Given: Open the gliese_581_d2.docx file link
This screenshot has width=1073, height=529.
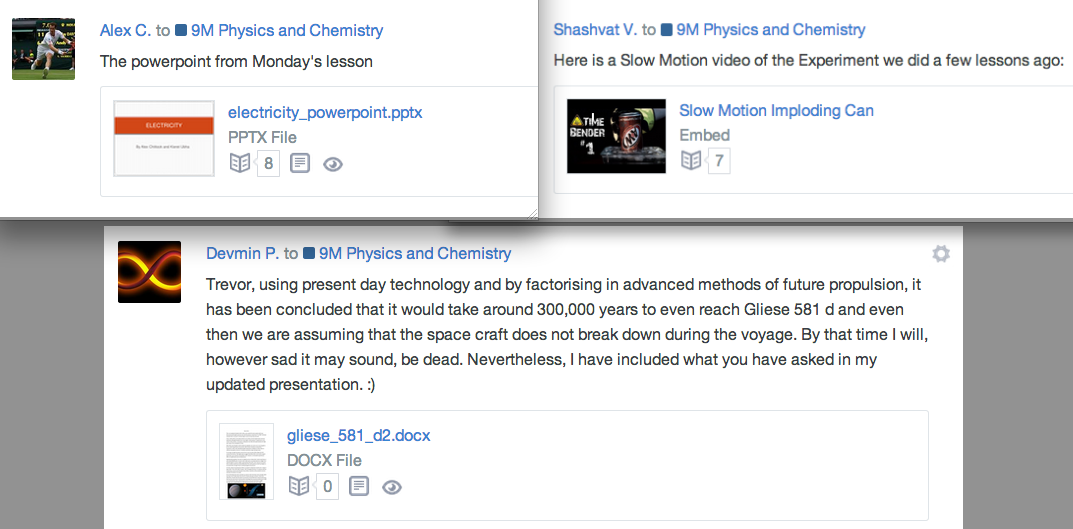Looking at the screenshot, I should coord(358,435).
